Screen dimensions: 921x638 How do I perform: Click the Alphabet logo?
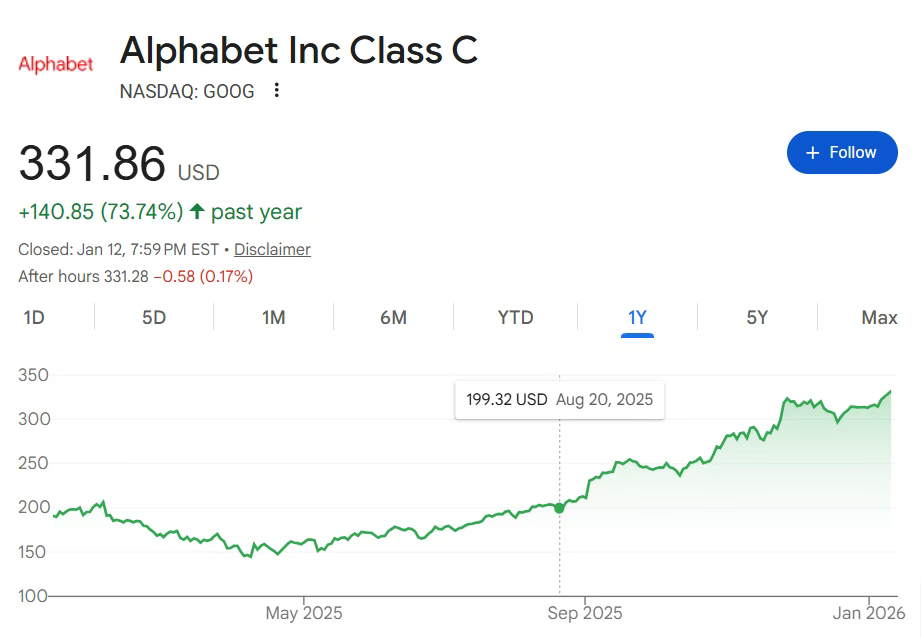[56, 64]
